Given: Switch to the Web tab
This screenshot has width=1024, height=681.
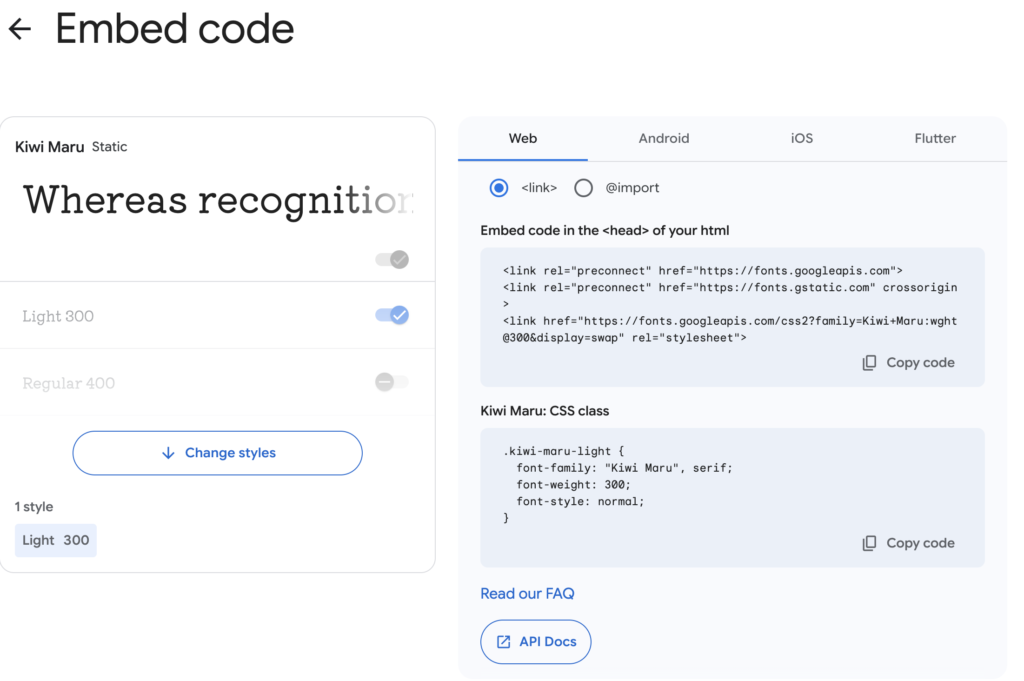Looking at the screenshot, I should [x=523, y=139].
